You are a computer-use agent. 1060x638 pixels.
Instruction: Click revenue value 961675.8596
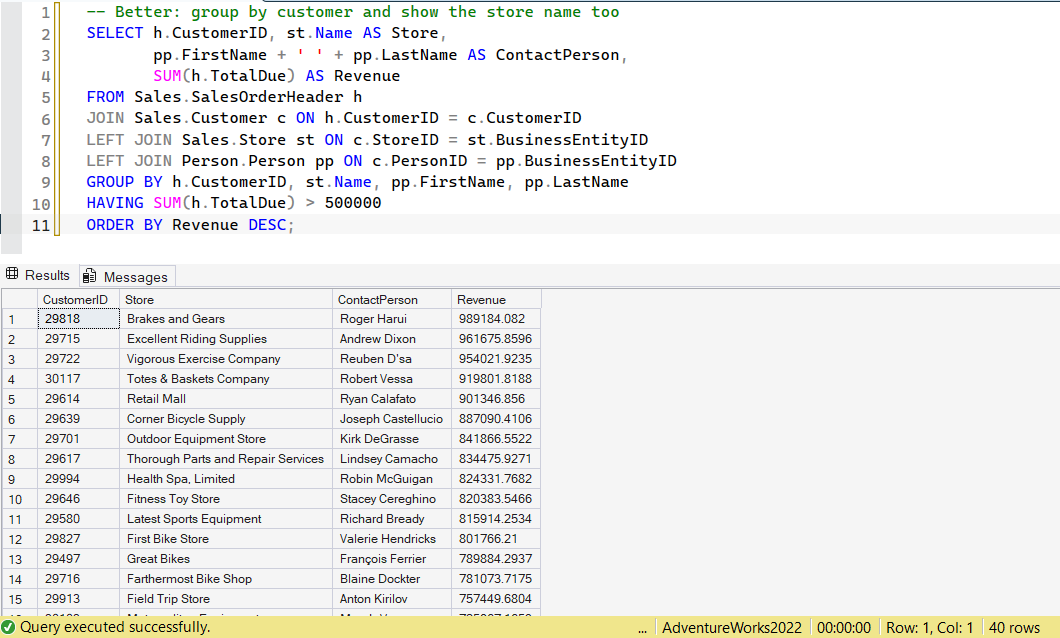coord(496,339)
